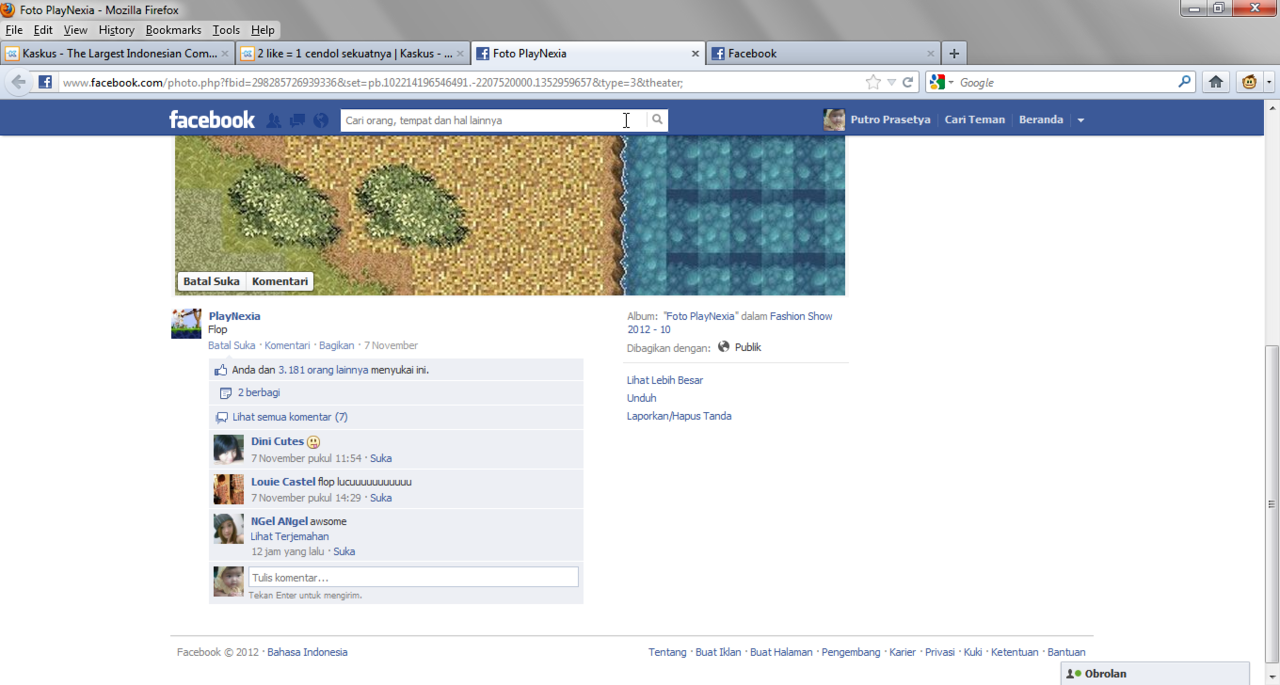Click Cari Teman in the header
This screenshot has height=685, width=1280.
pos(975,120)
